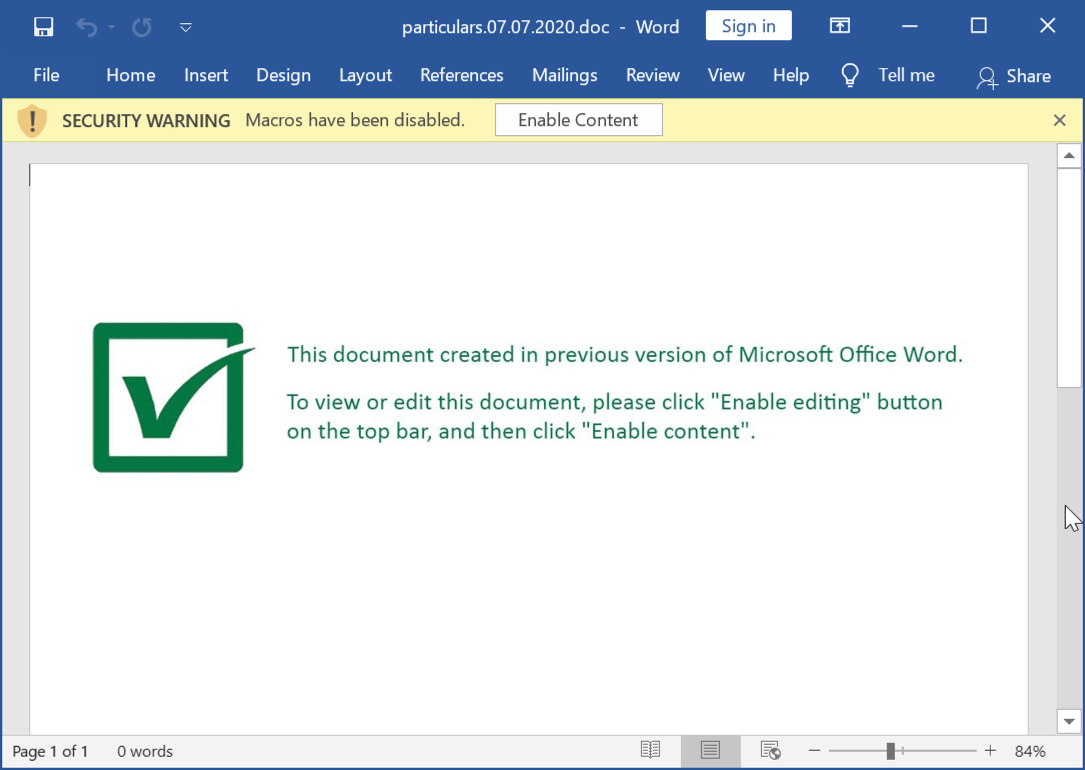Open the Ribbon Display Options icon

click(840, 26)
